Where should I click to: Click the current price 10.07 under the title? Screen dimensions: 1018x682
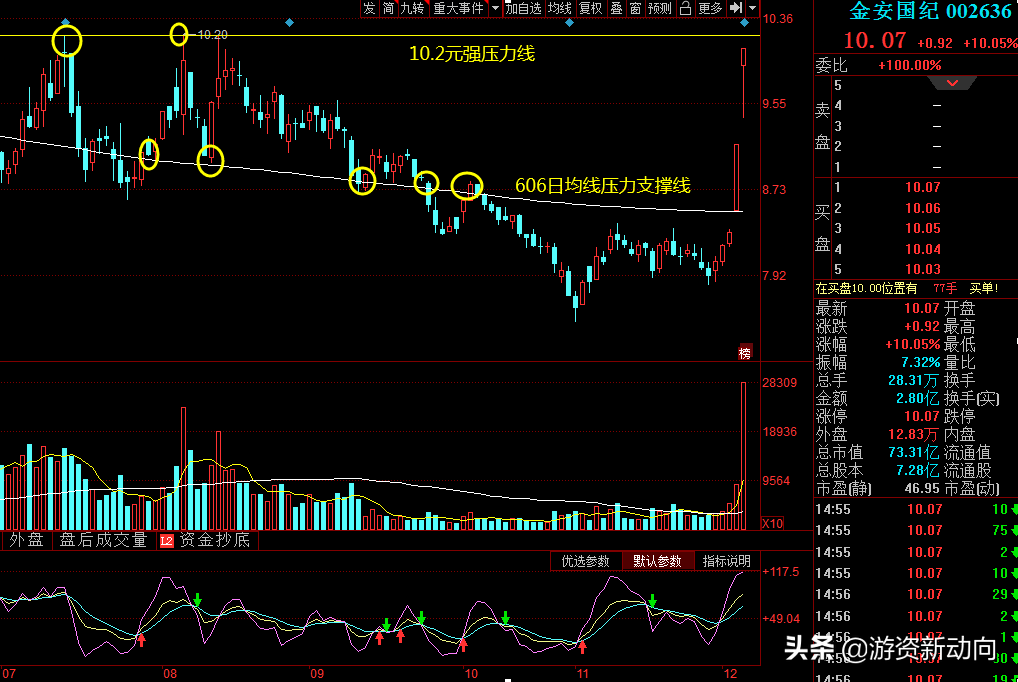pyautogui.click(x=875, y=41)
